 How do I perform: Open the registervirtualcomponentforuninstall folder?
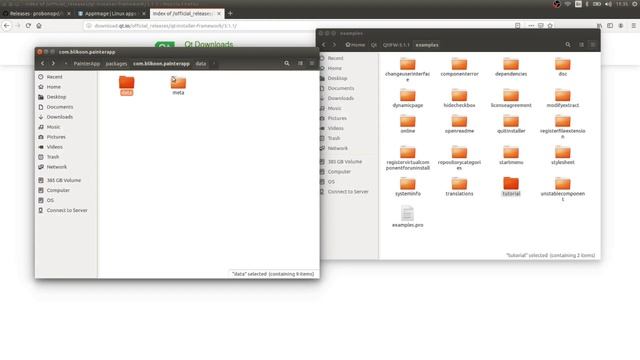(x=407, y=158)
